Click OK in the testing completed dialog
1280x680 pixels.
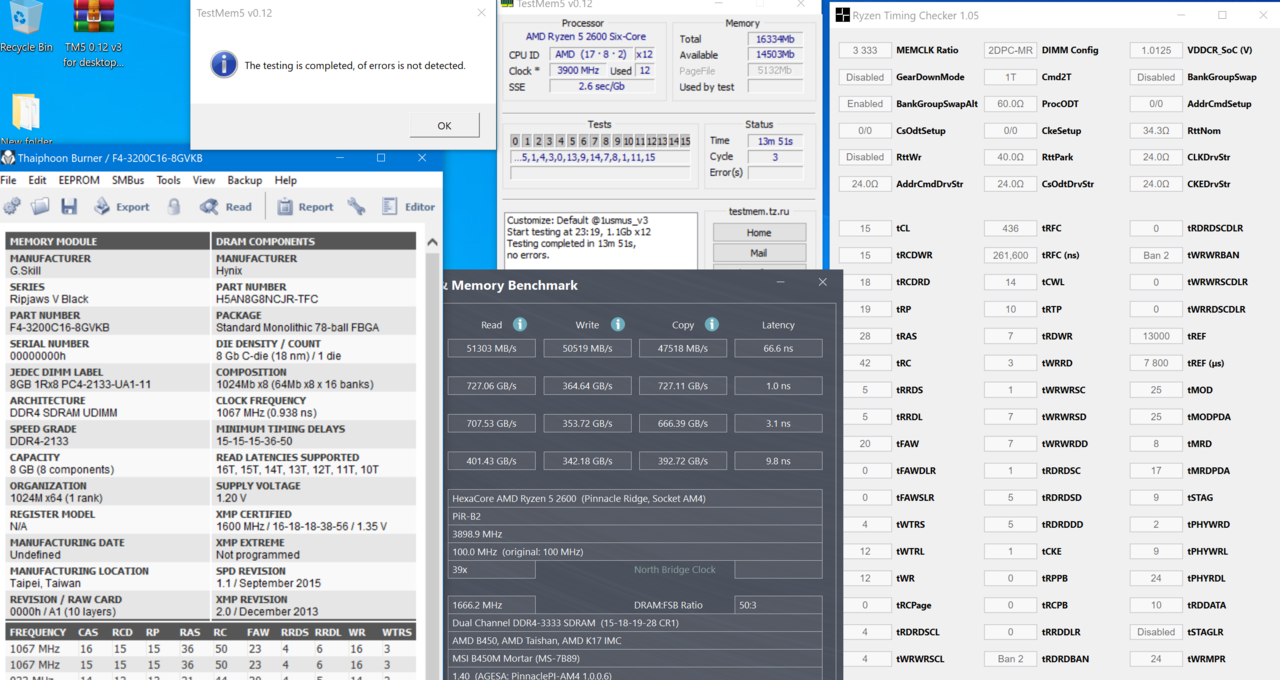[444, 125]
